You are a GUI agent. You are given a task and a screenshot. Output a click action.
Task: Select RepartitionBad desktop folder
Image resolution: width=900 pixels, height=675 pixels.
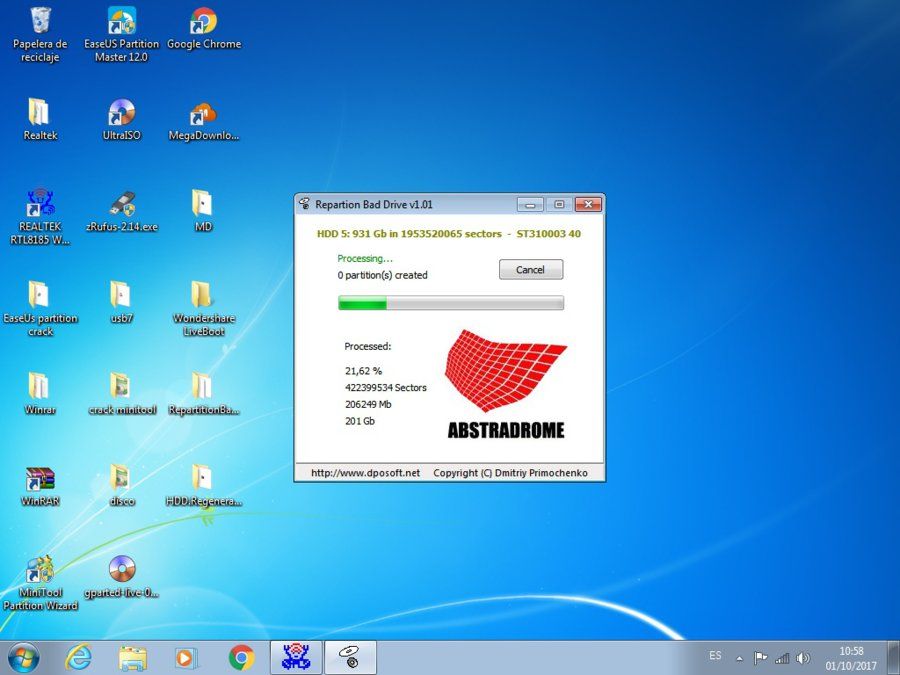(203, 393)
